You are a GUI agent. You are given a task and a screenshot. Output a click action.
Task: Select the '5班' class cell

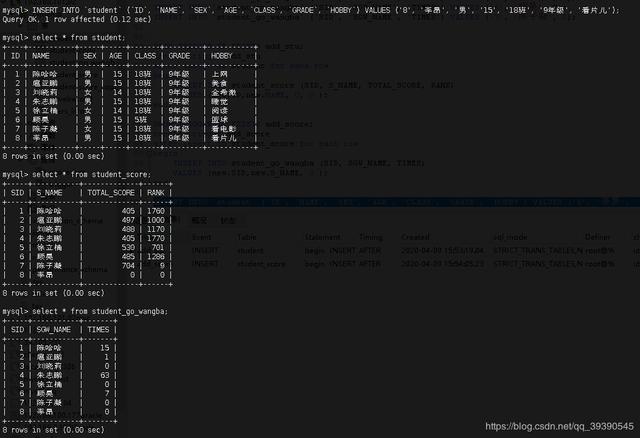tap(141, 120)
